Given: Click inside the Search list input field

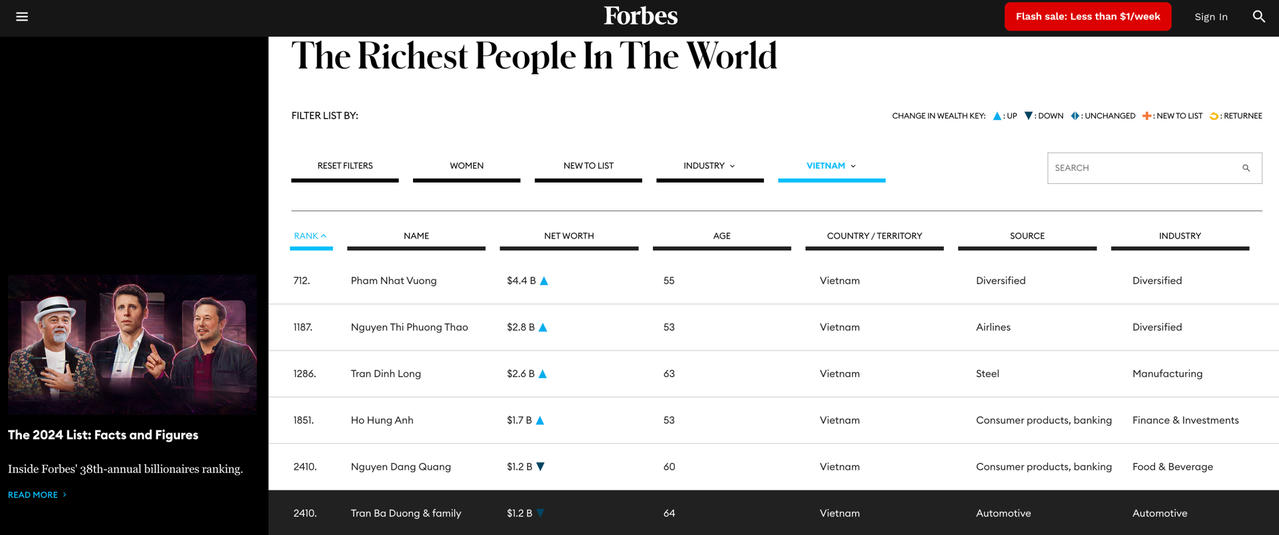Looking at the screenshot, I should 1140,168.
